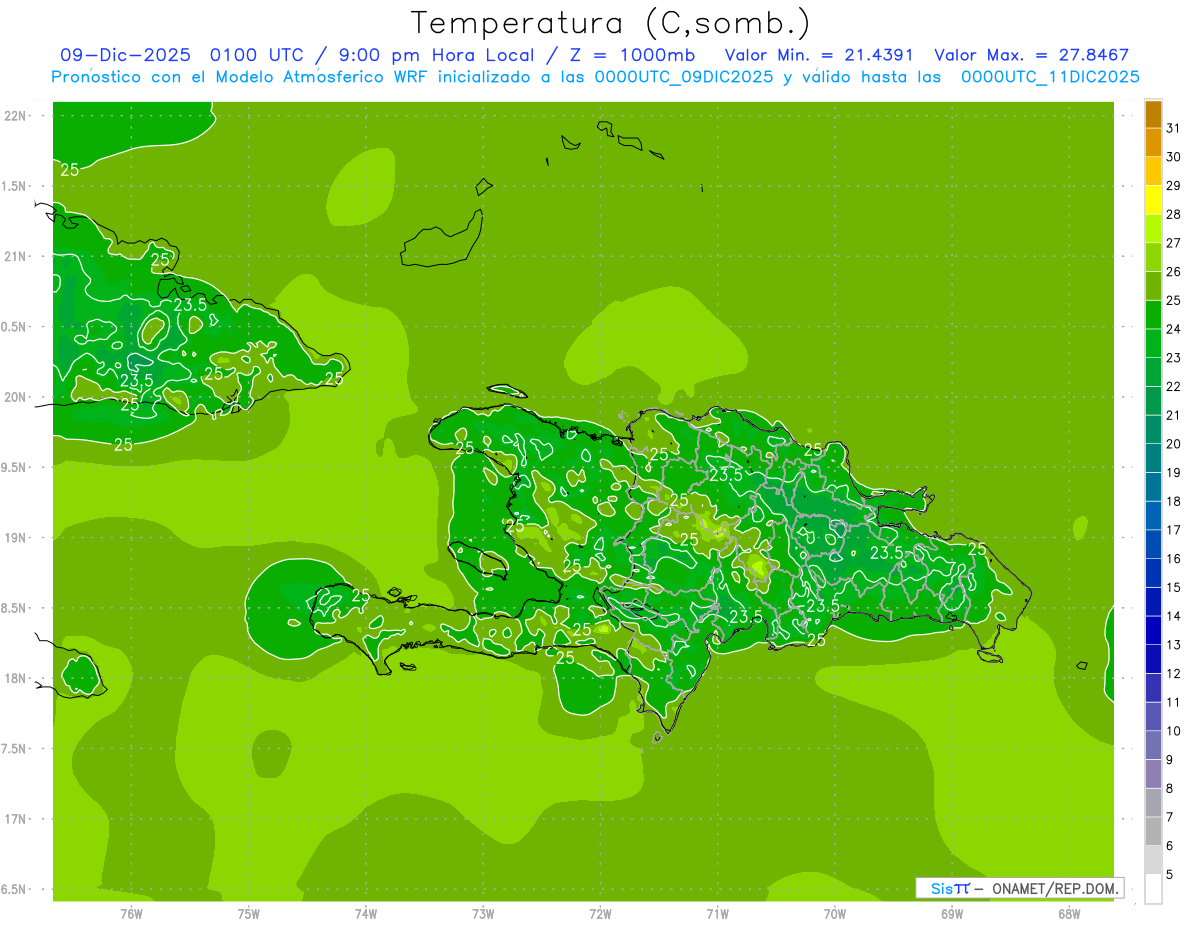Click the '74W' longitude label

[x=365, y=914]
